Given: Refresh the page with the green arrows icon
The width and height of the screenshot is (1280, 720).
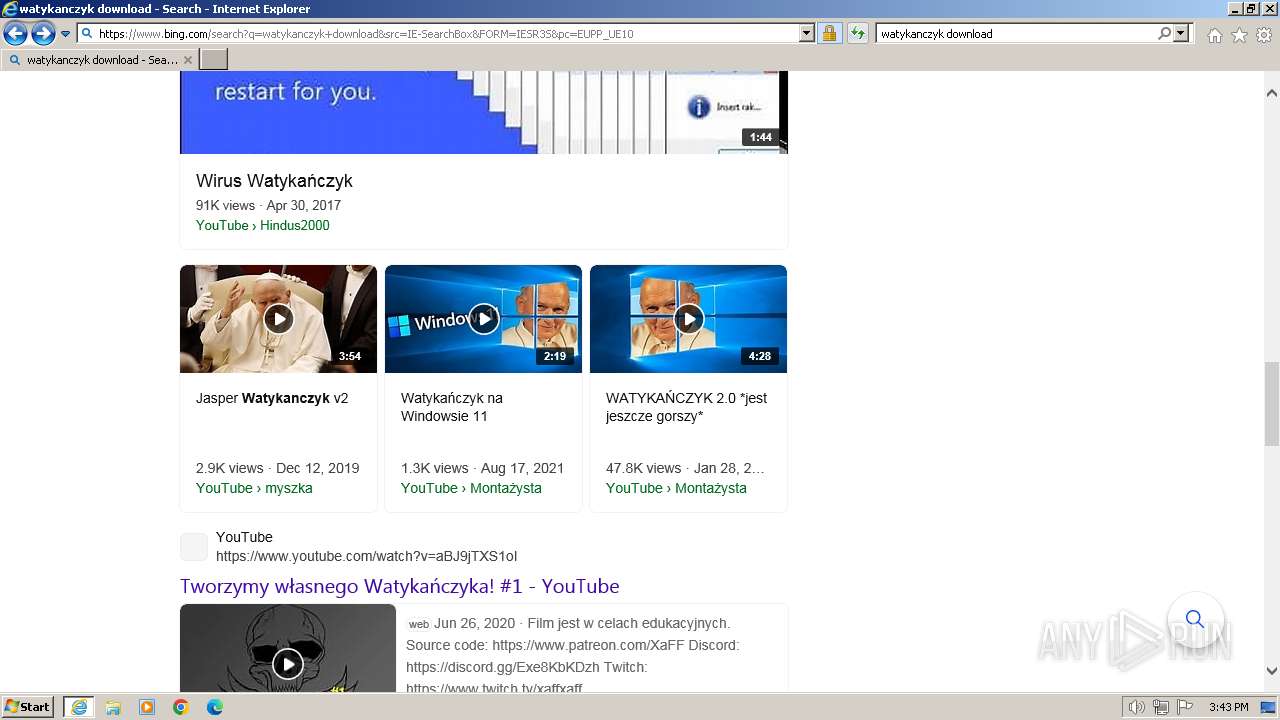Looking at the screenshot, I should [x=857, y=33].
